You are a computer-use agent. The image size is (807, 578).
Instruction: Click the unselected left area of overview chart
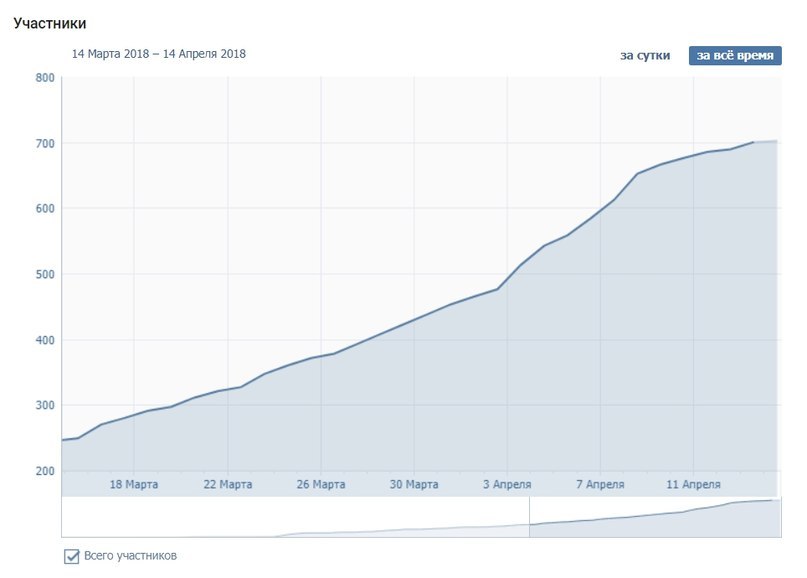pos(295,517)
